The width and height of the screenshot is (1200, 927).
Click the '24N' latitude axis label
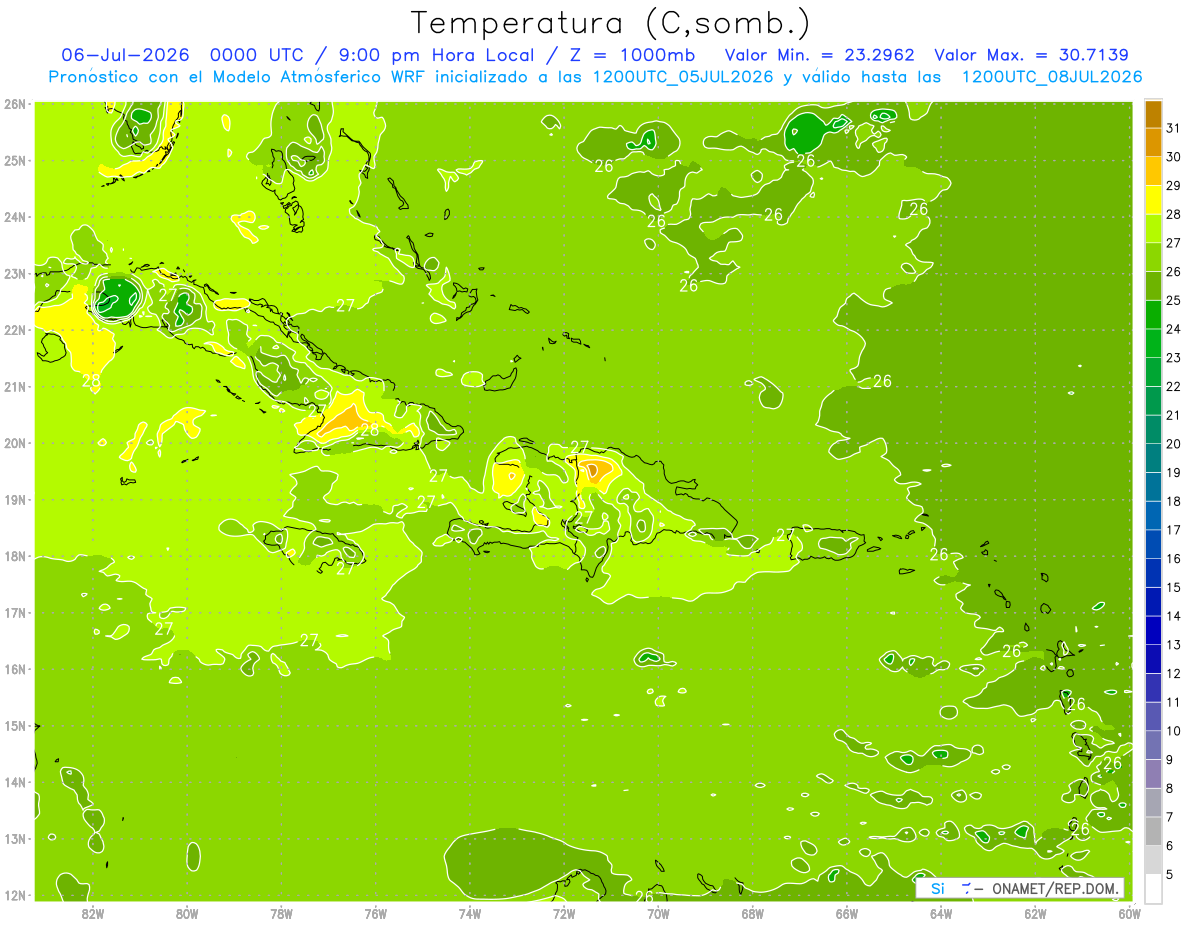pyautogui.click(x=15, y=217)
